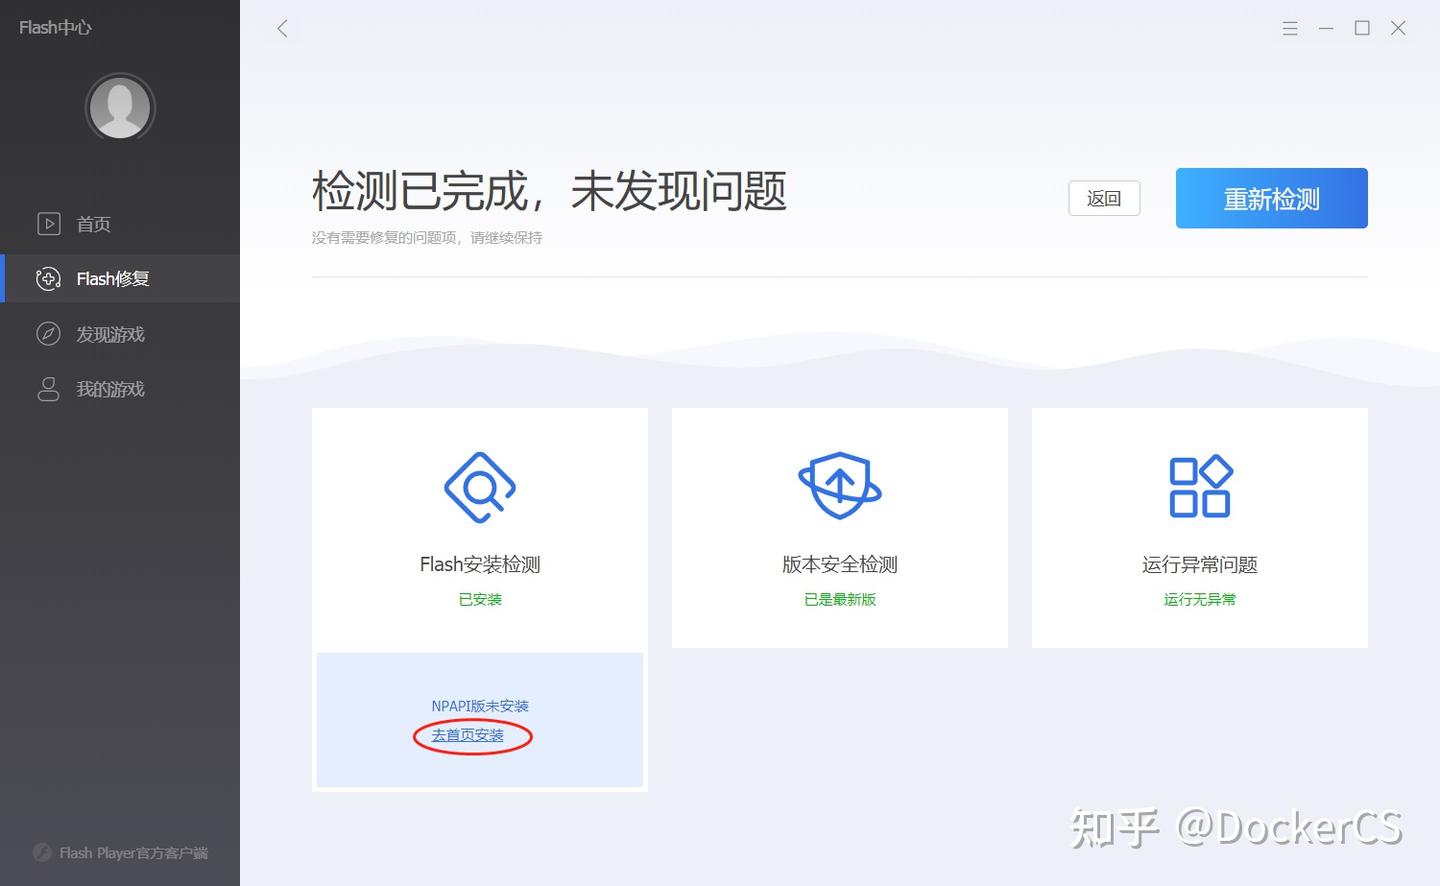Click the back arrow at top left

tap(282, 28)
